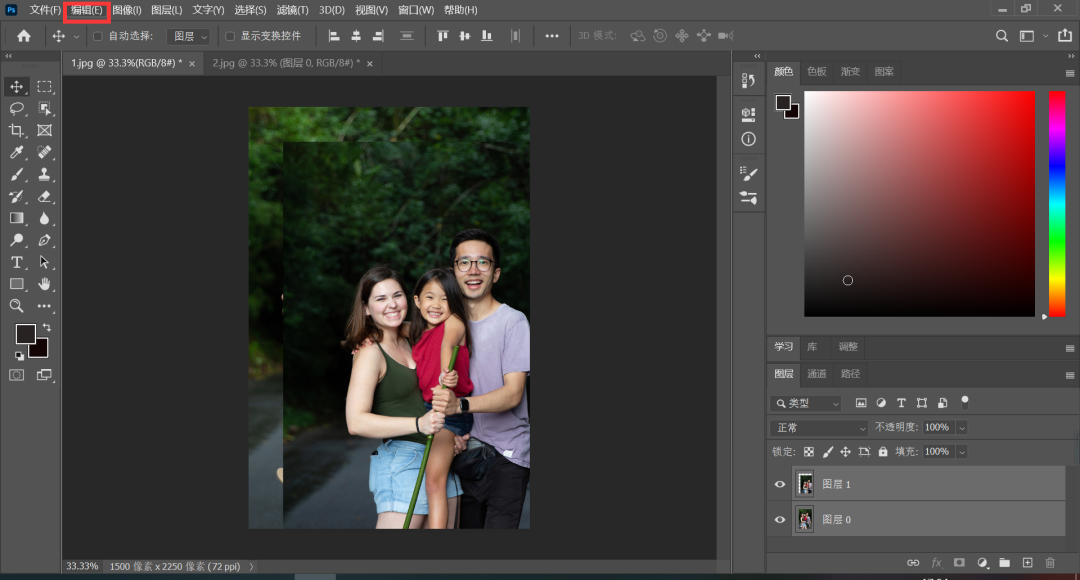Select the Brush tool
Image resolution: width=1080 pixels, height=580 pixels.
pyautogui.click(x=17, y=174)
